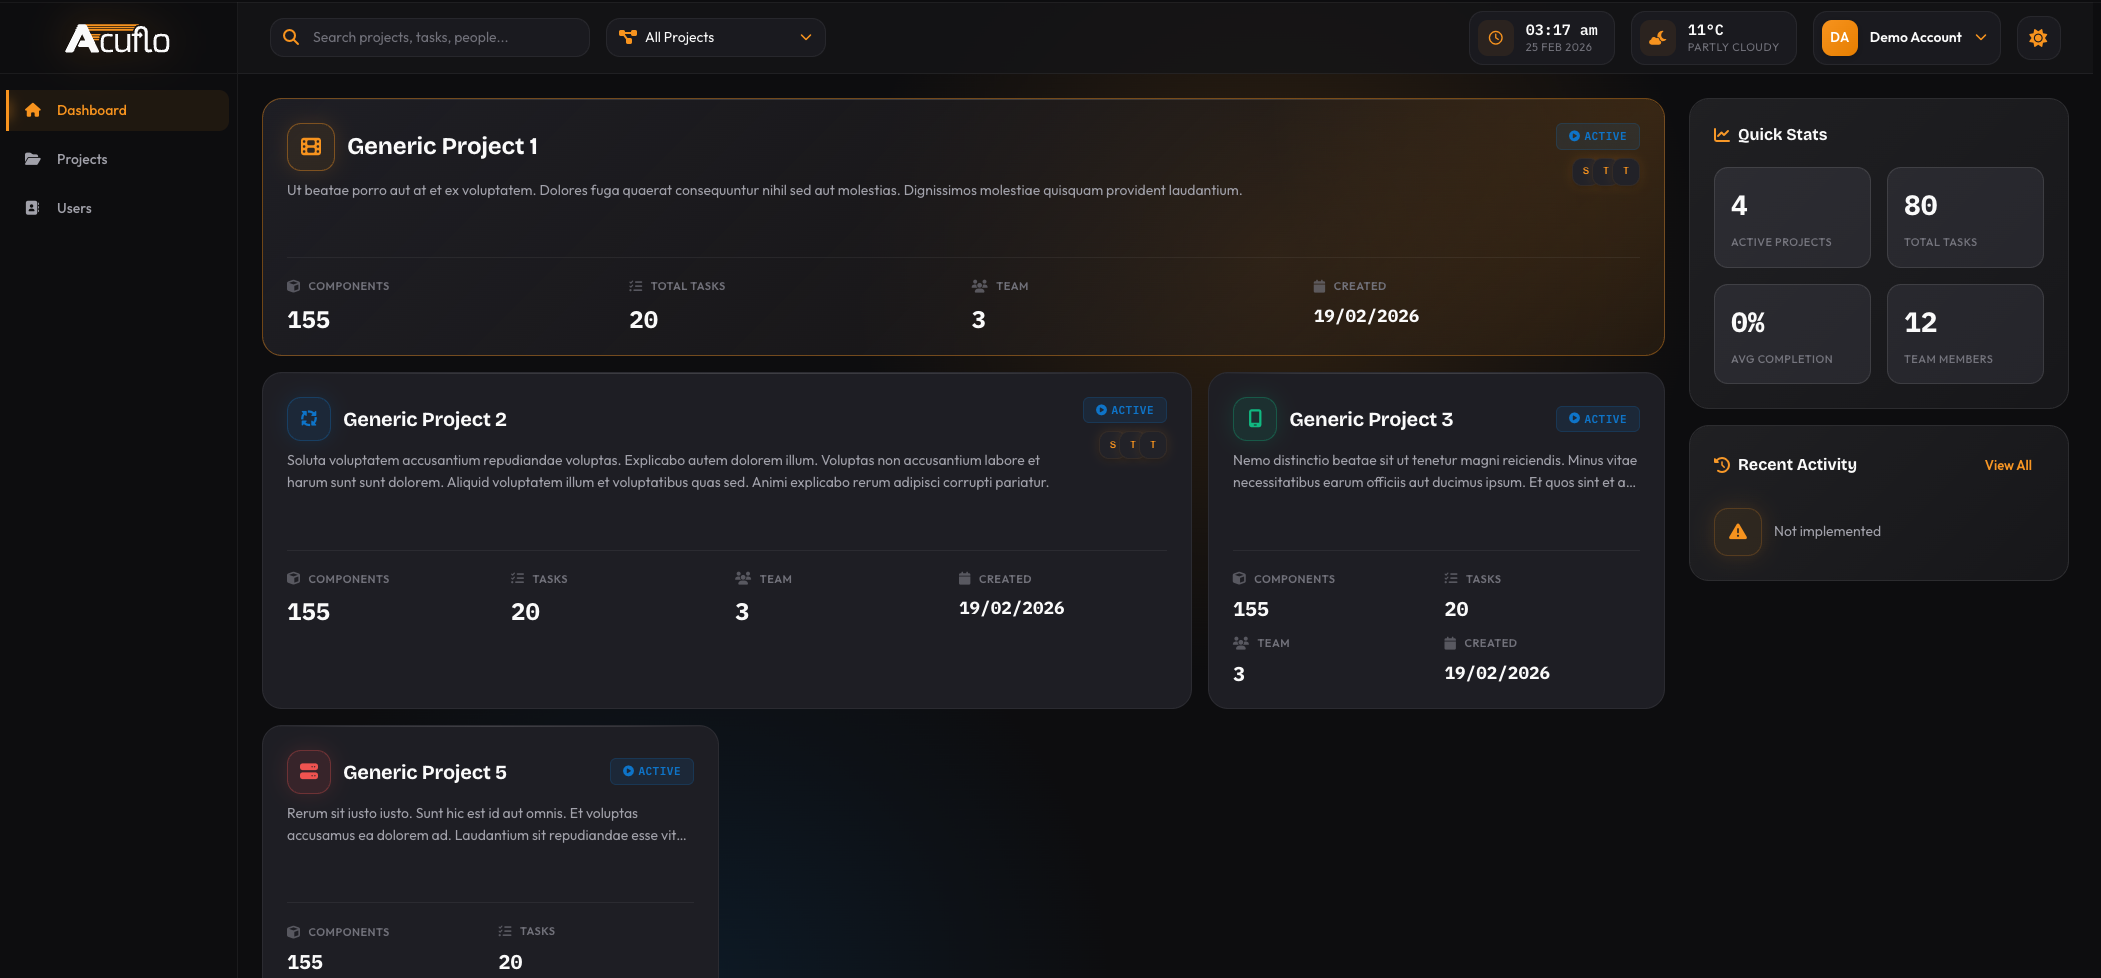Click the Generic Project 3 mobile icon

pos(1255,419)
